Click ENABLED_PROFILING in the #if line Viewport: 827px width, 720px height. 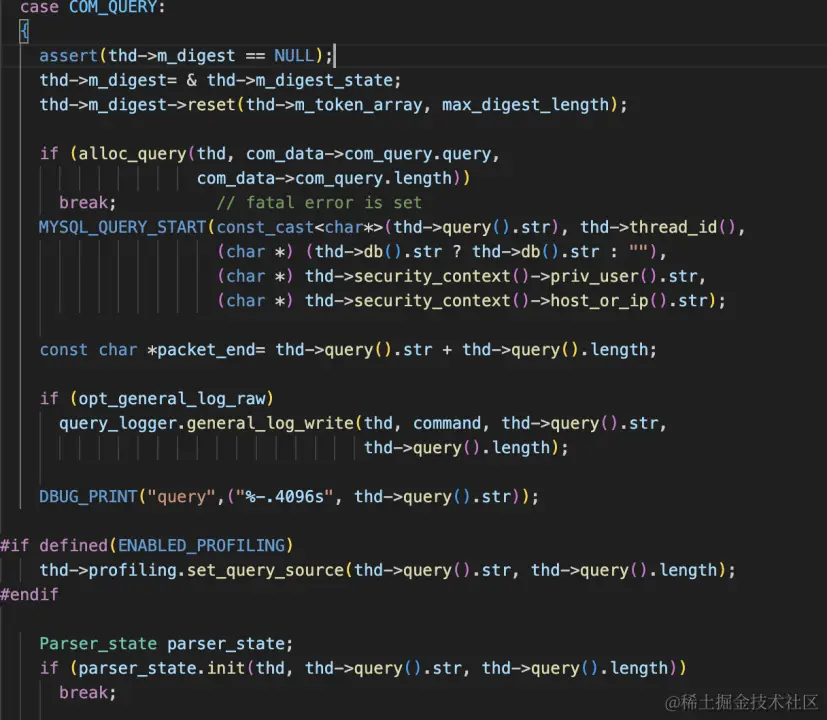201,545
